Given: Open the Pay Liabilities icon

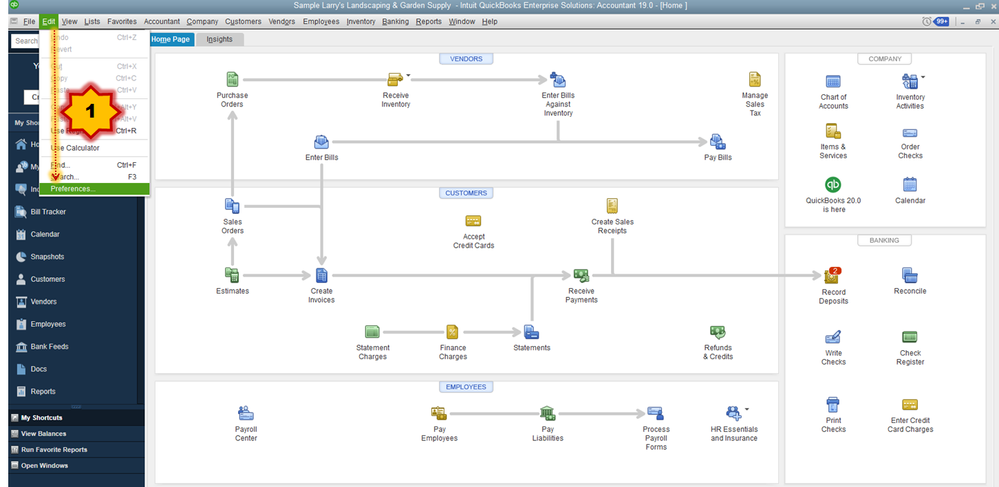Looking at the screenshot, I should pos(547,413).
